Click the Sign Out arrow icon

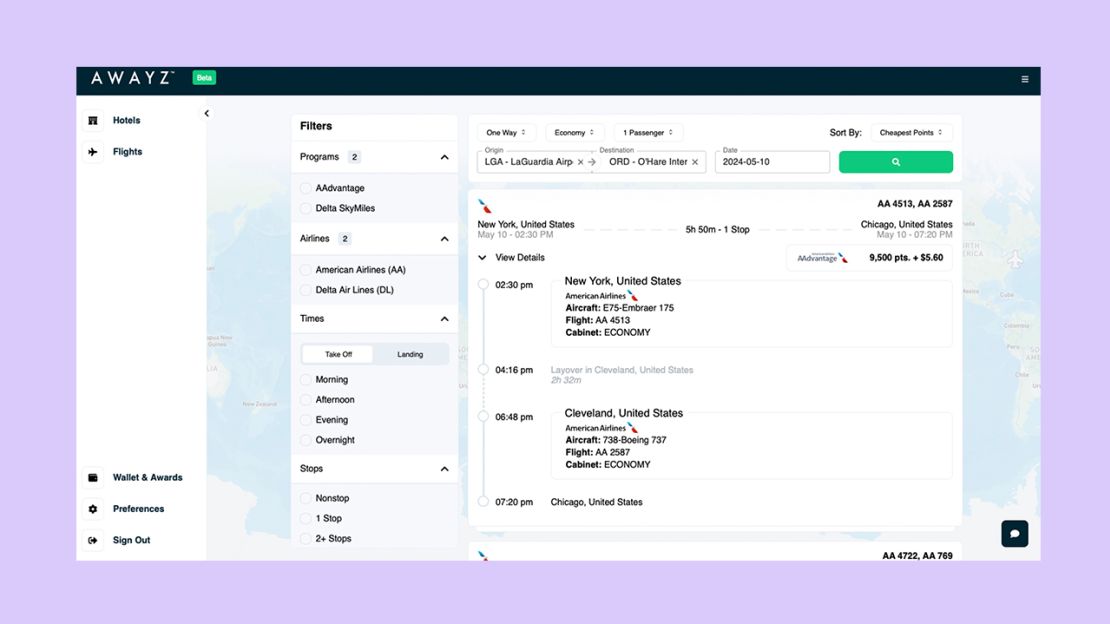[93, 540]
